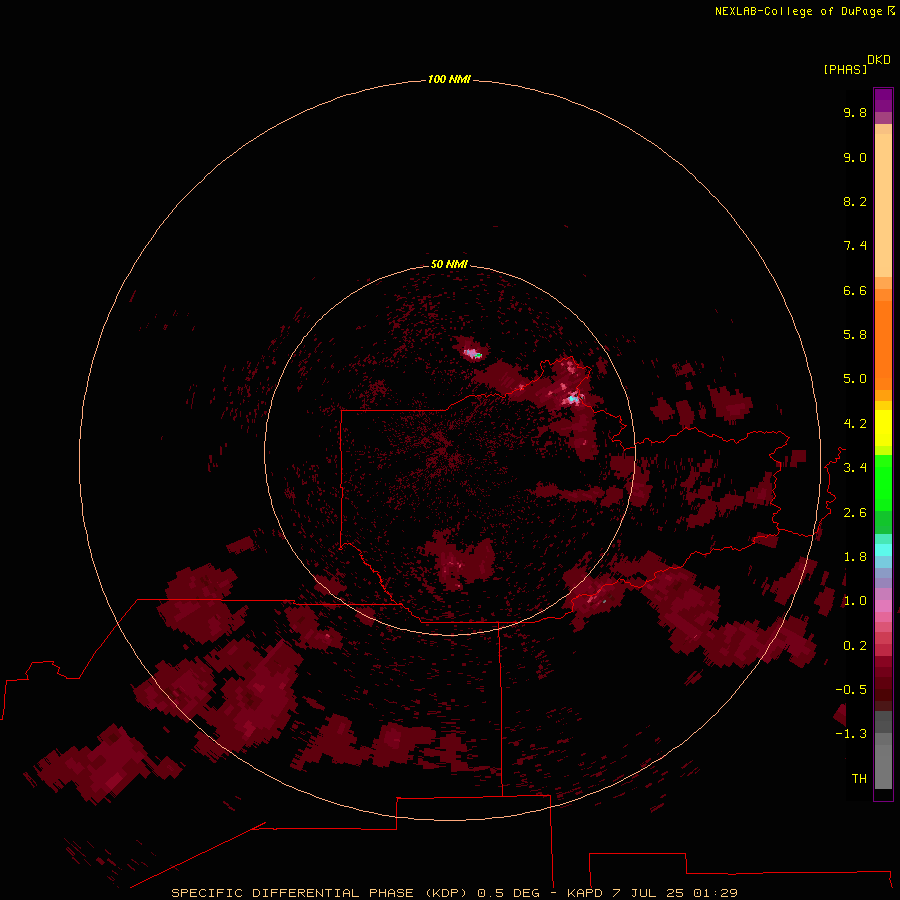The image size is (900, 900).
Task: Click the 4.2 scale value
Action: 855,424
